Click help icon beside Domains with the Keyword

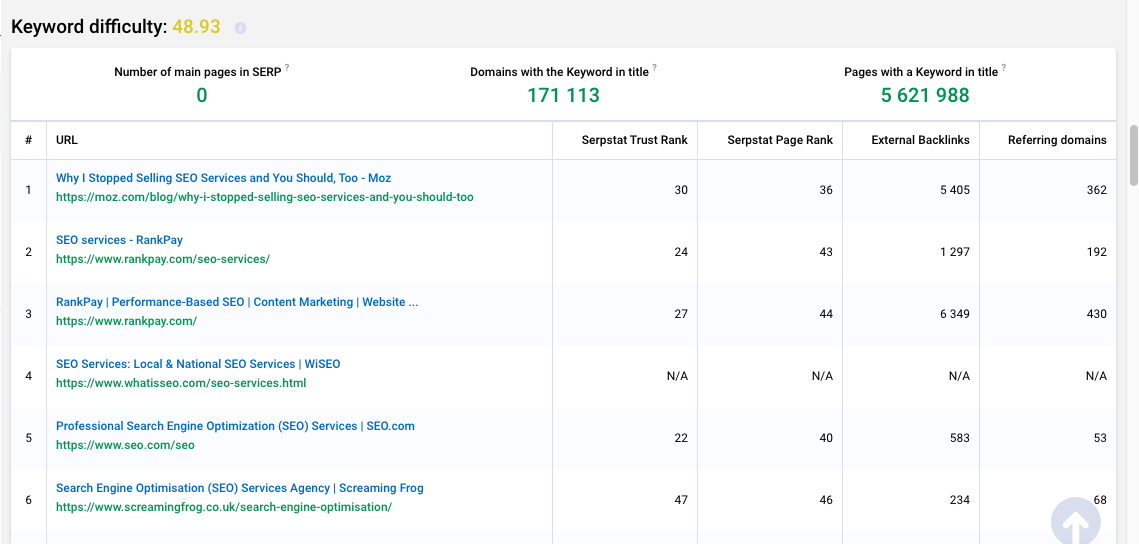(x=654, y=68)
